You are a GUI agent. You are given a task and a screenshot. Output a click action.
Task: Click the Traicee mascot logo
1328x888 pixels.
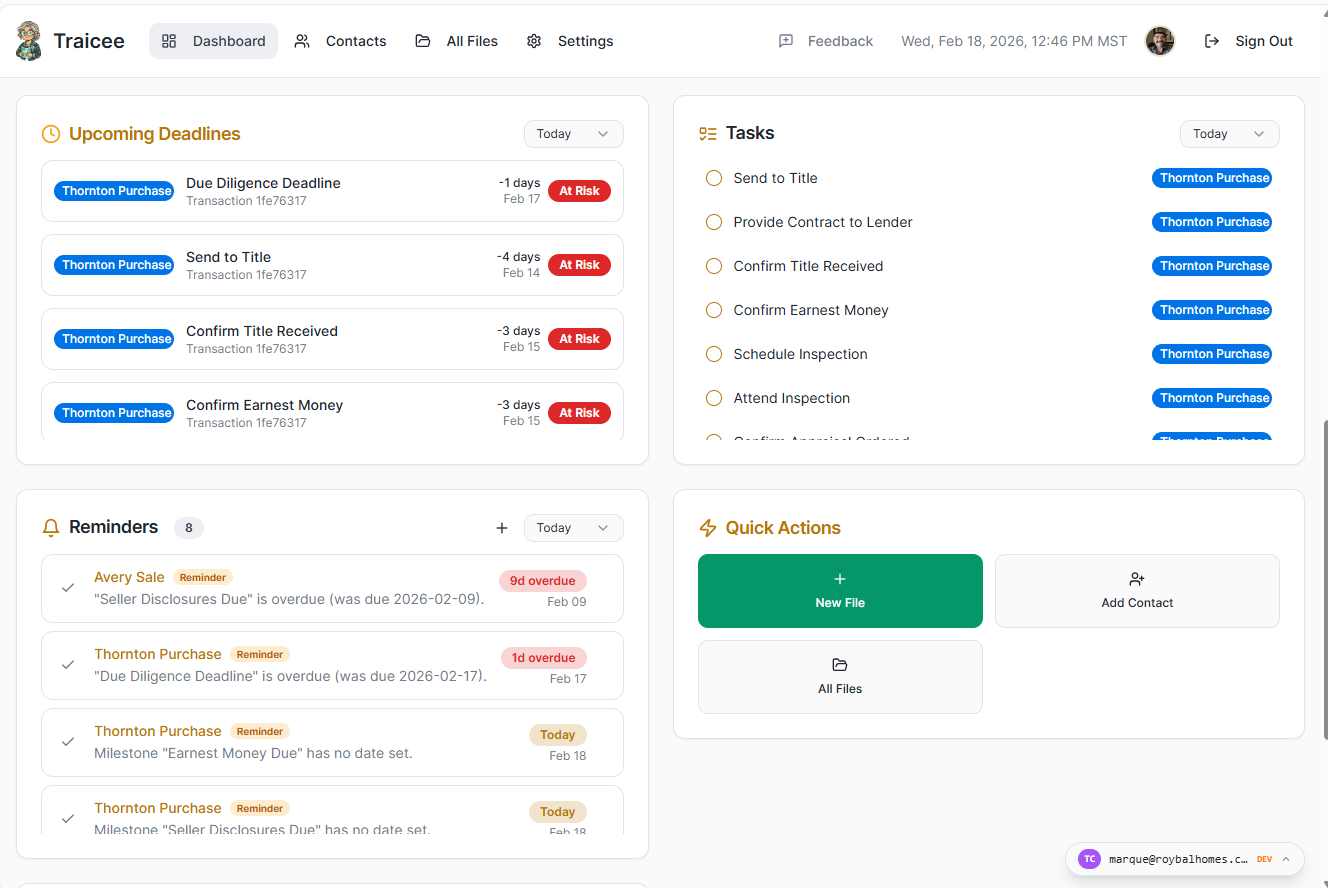tap(29, 41)
